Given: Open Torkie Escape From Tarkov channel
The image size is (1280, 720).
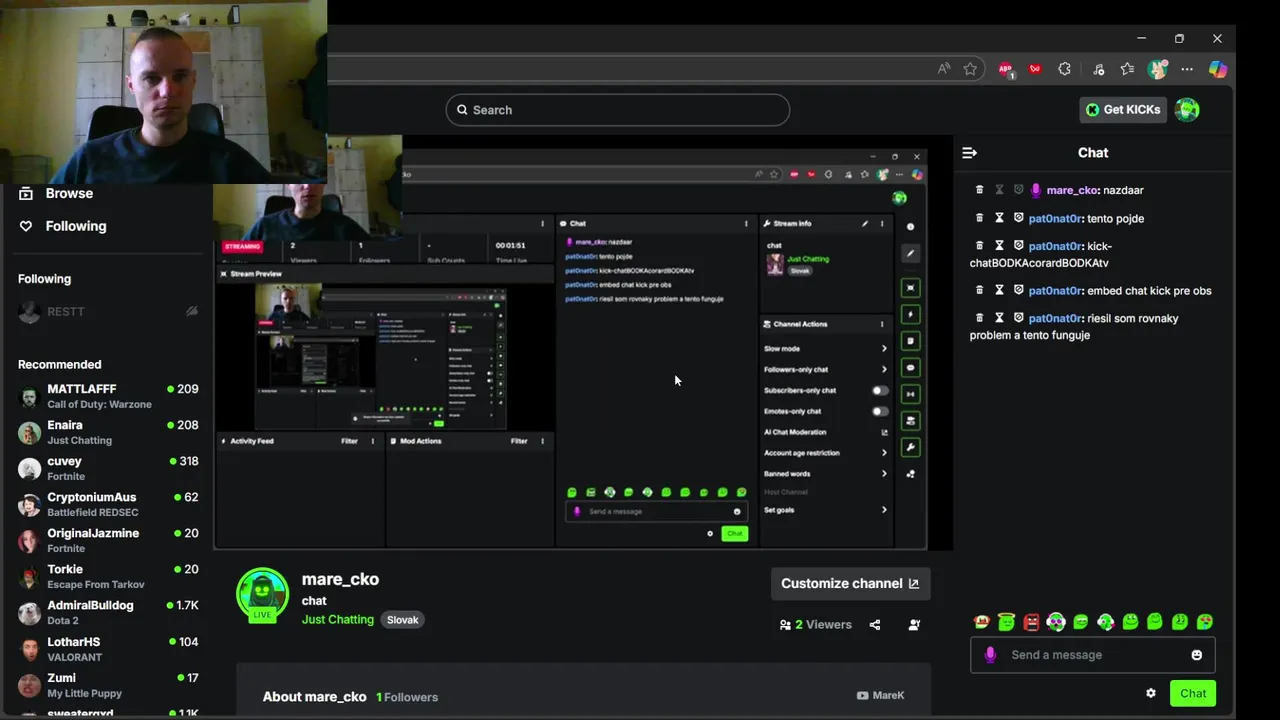Looking at the screenshot, I should pyautogui.click(x=108, y=576).
